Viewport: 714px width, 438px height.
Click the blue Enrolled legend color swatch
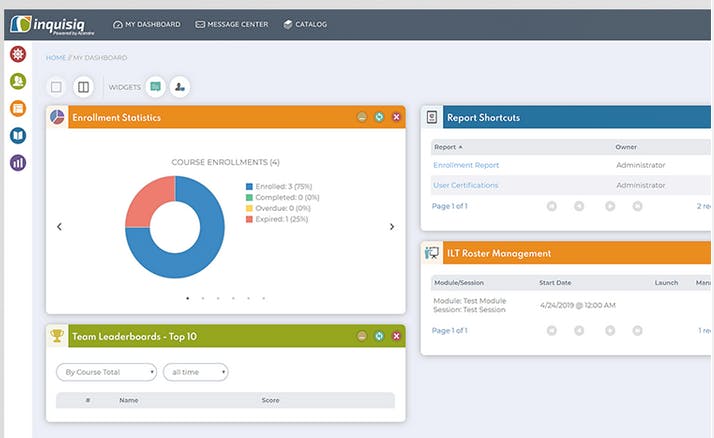pyautogui.click(x=249, y=186)
